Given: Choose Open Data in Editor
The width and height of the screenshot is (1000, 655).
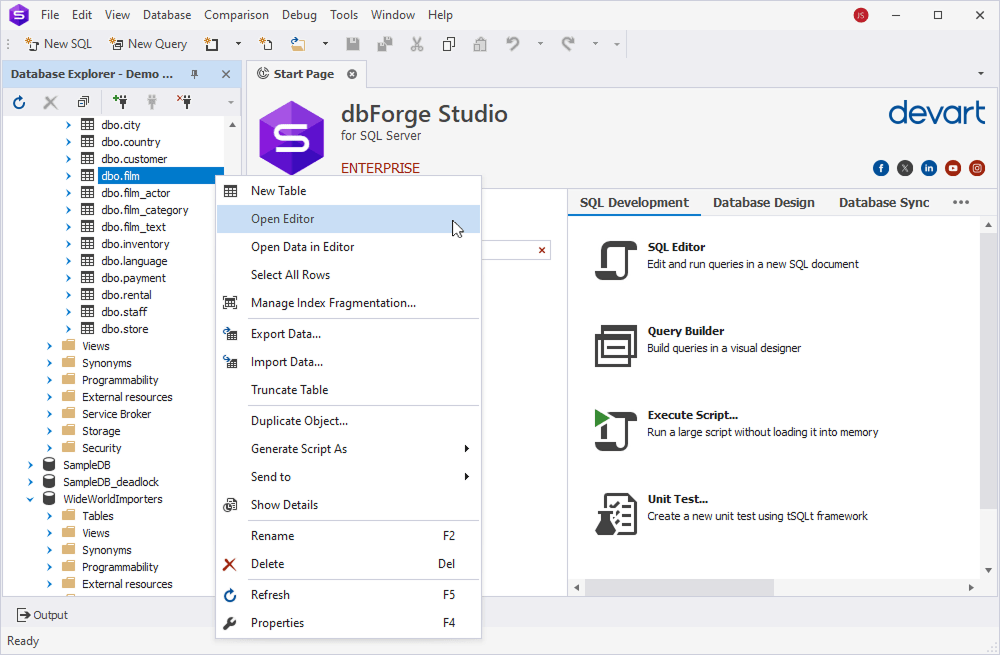Looking at the screenshot, I should tap(348, 247).
